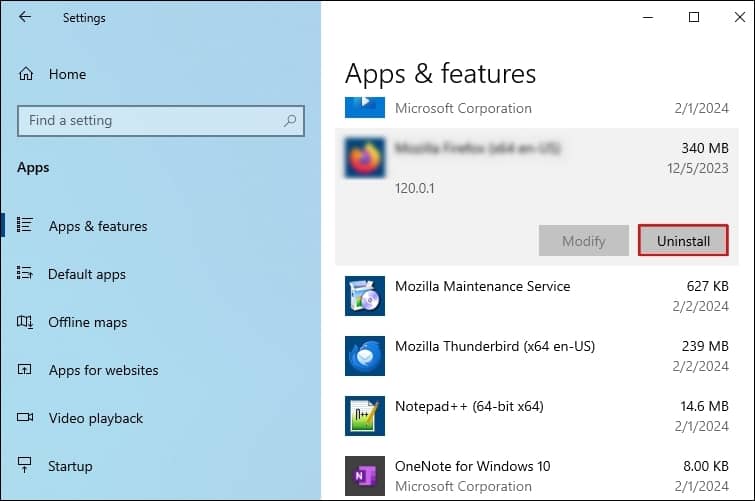Image resolution: width=755 pixels, height=501 pixels.
Task: Click the Apps sidebar category heading
Action: 33,168
